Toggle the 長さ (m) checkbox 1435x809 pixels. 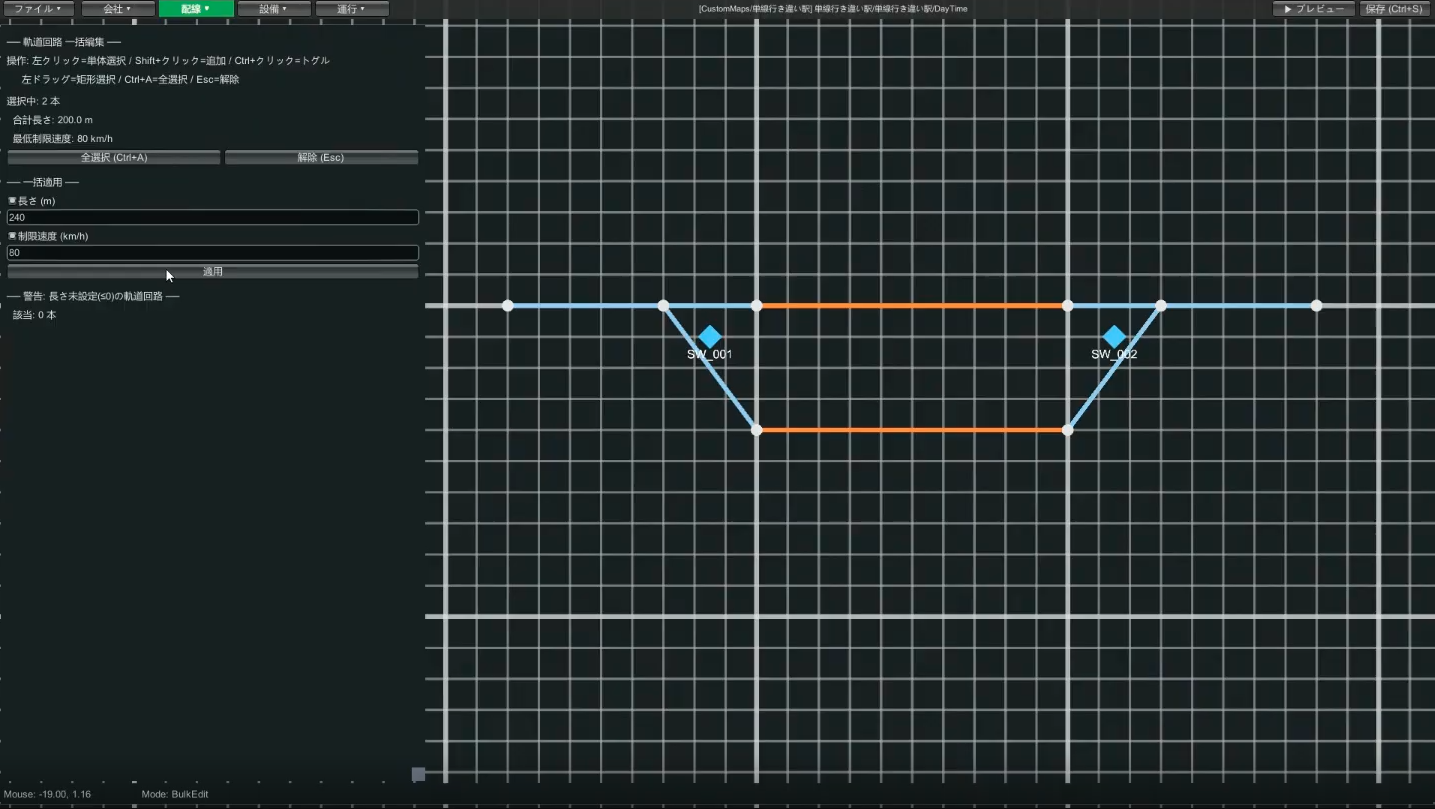pyautogui.click(x=12, y=201)
